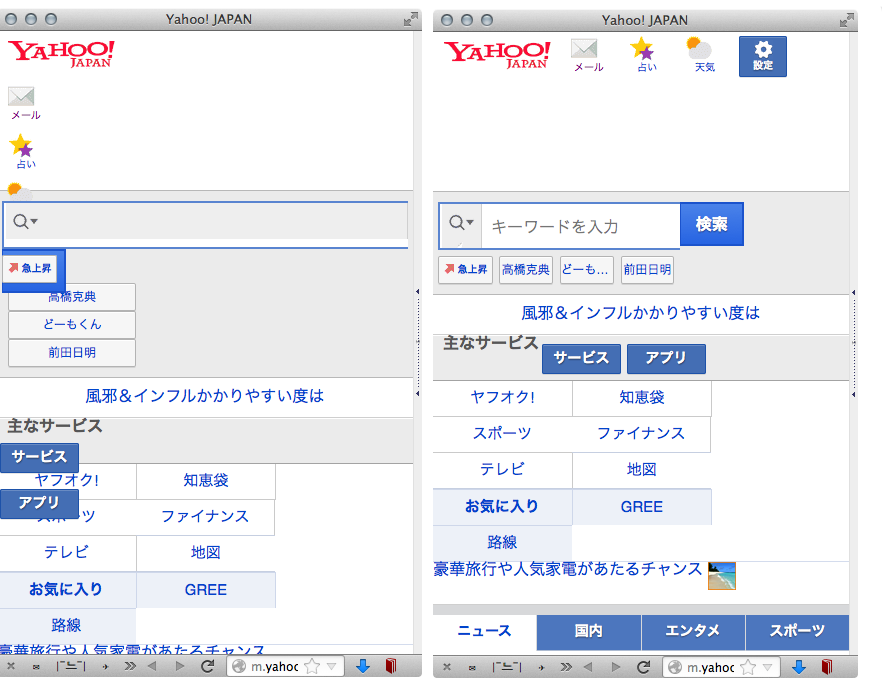The width and height of the screenshot is (882, 682).
Task: Open address bar dropdown triangle in left window
Action: 331,667
